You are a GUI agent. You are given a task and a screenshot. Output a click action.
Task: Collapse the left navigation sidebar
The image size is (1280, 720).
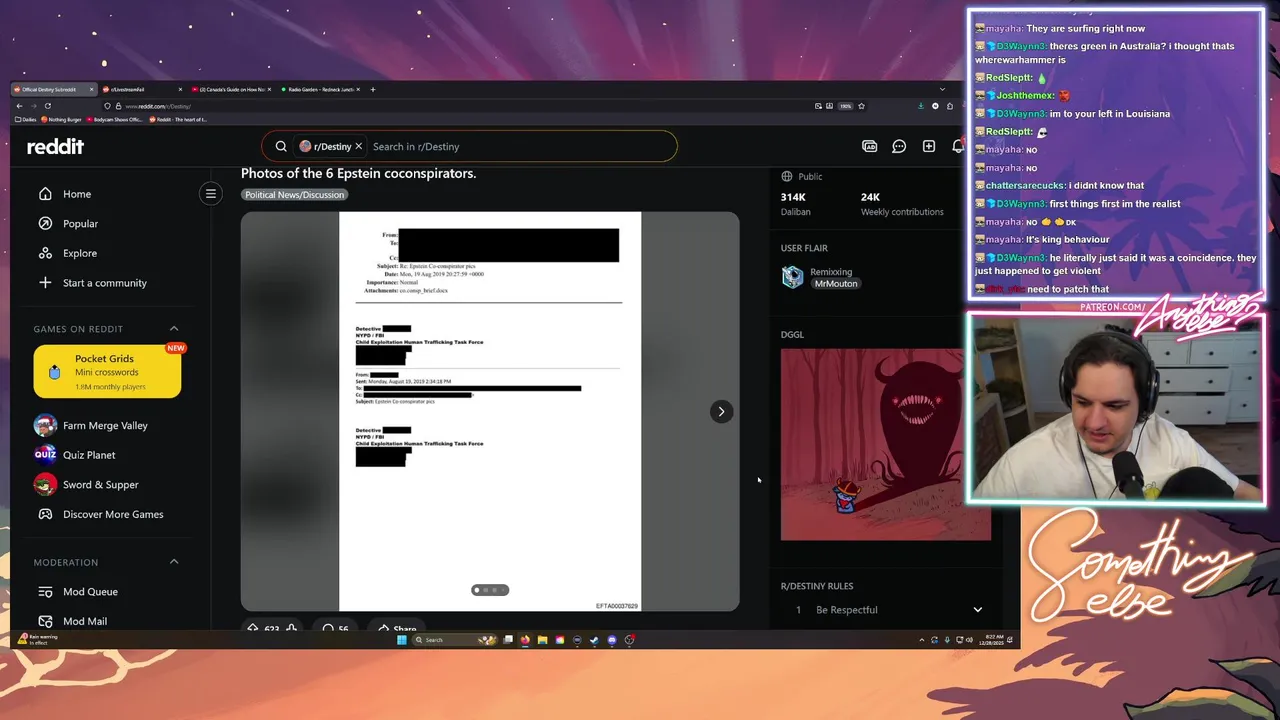click(211, 194)
